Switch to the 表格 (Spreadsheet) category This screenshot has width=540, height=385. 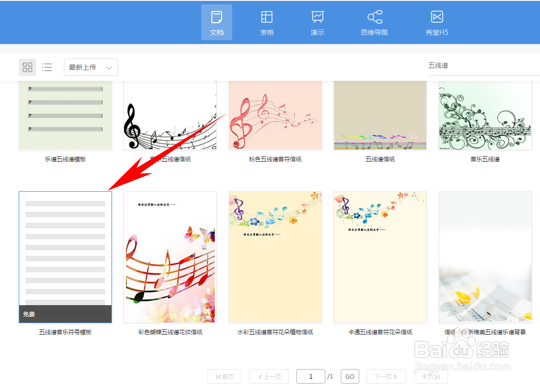tap(267, 22)
